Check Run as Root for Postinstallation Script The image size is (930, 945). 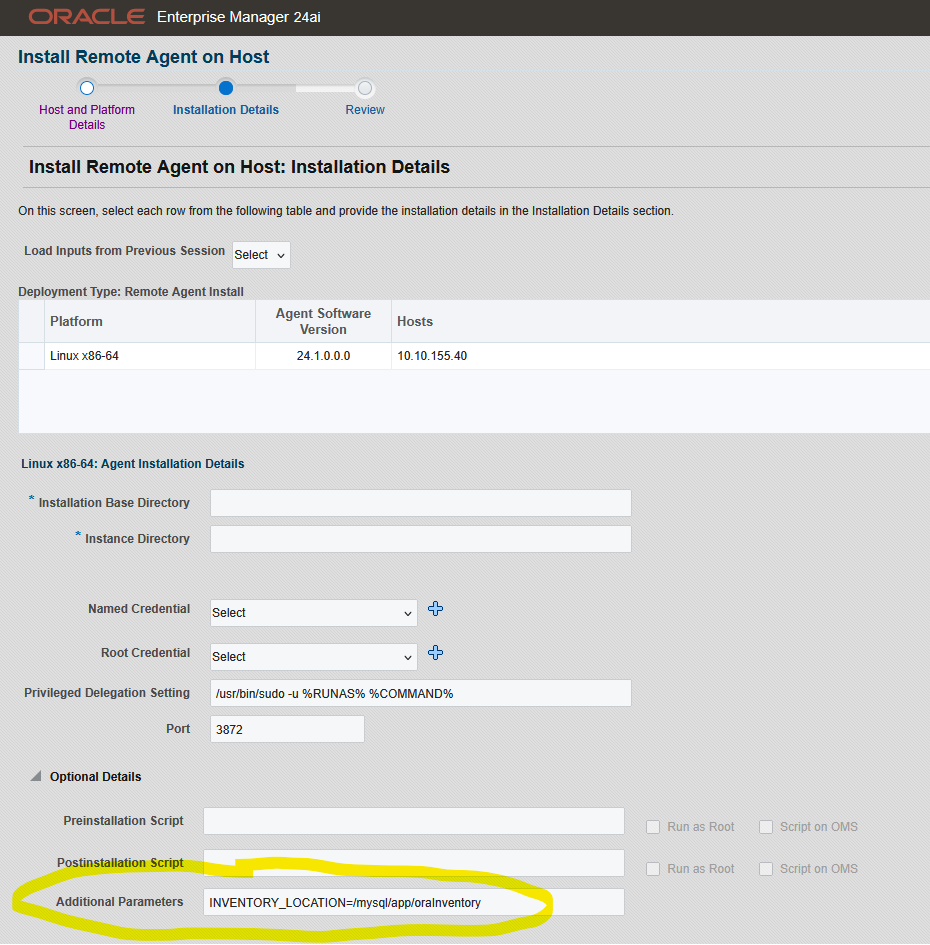653,869
